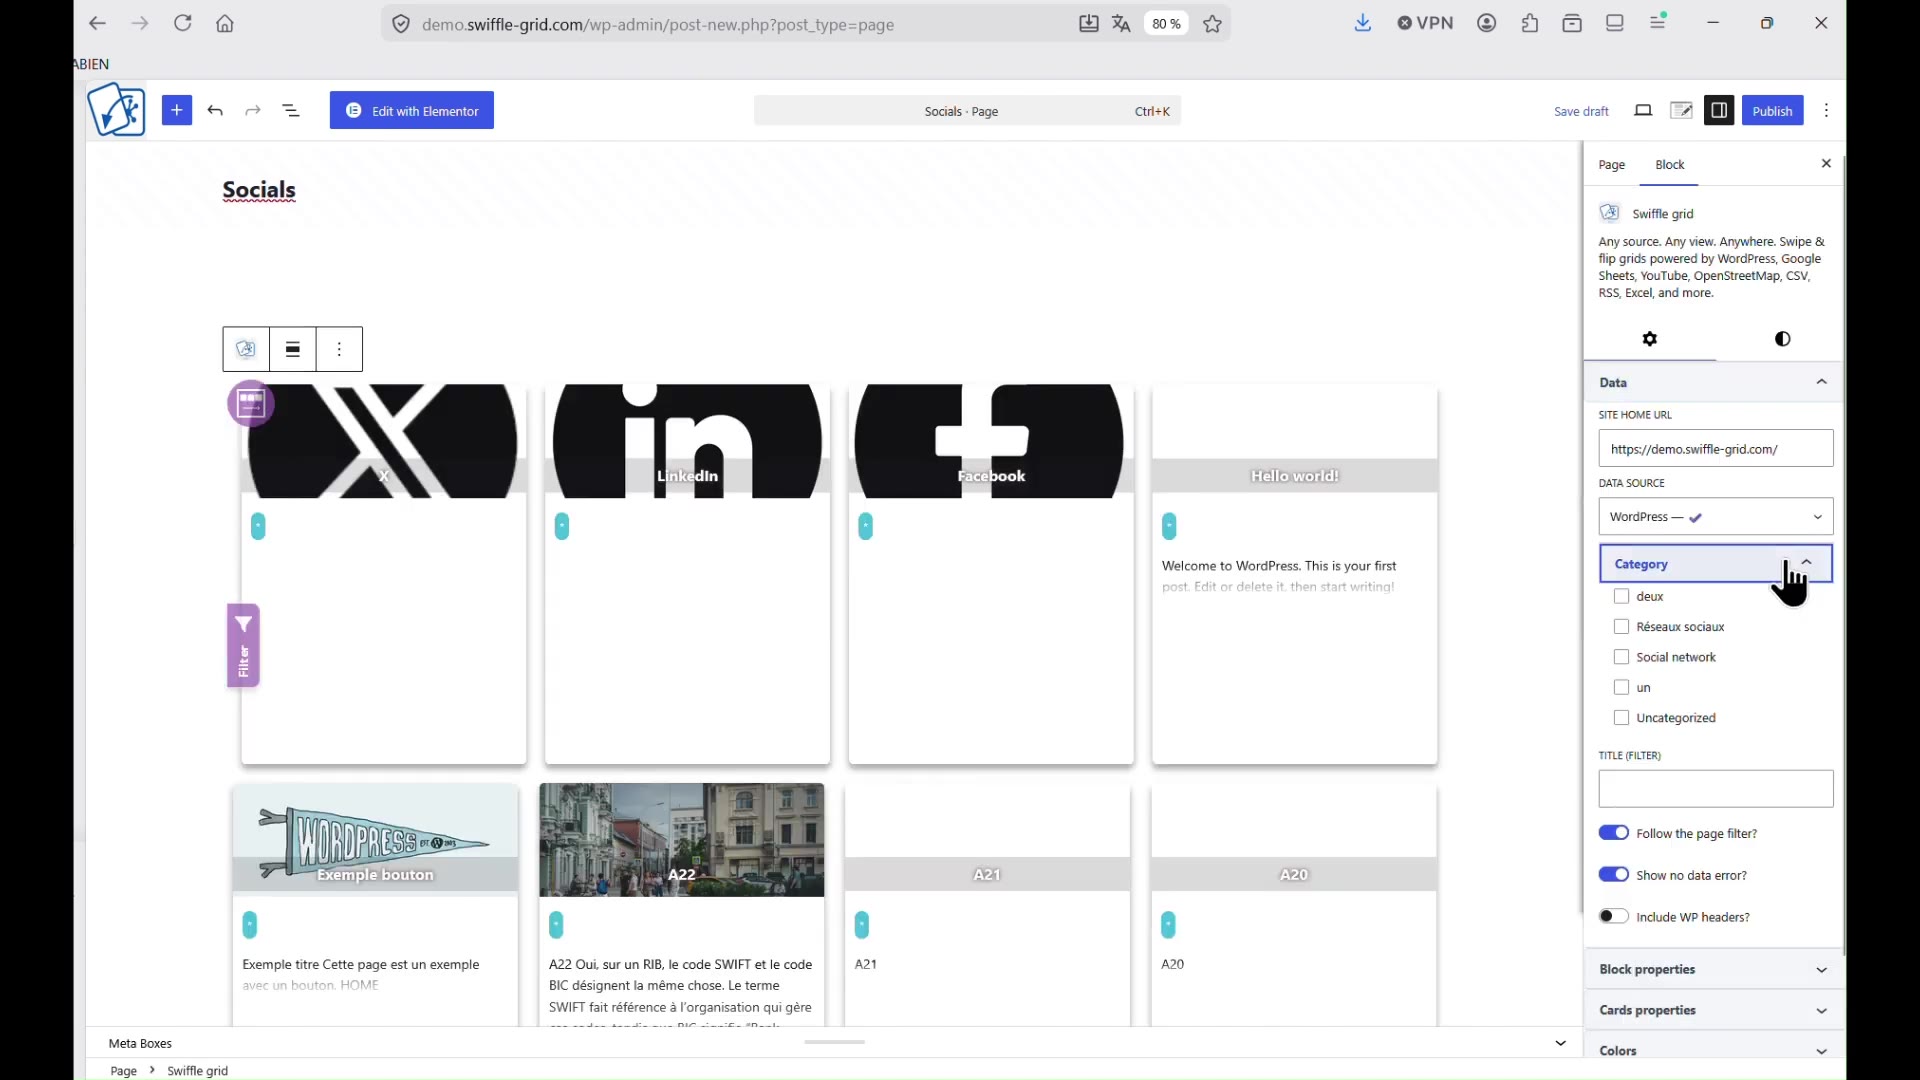
Task: Open the browser zoom 80% control
Action: click(x=1167, y=24)
